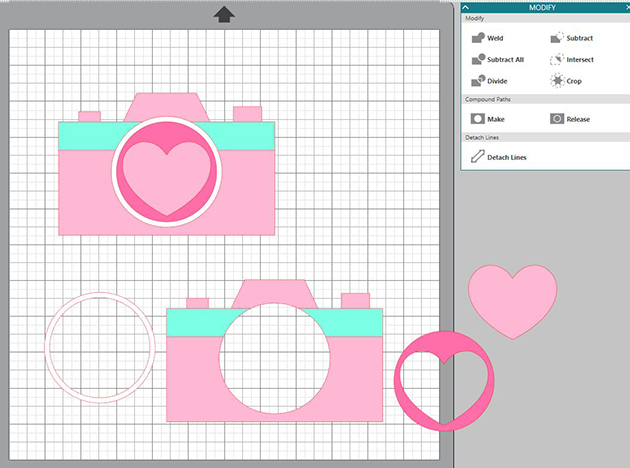This screenshot has height=468, width=630.
Task: Select the top camera's left small button rectangle
Action: coord(89,116)
